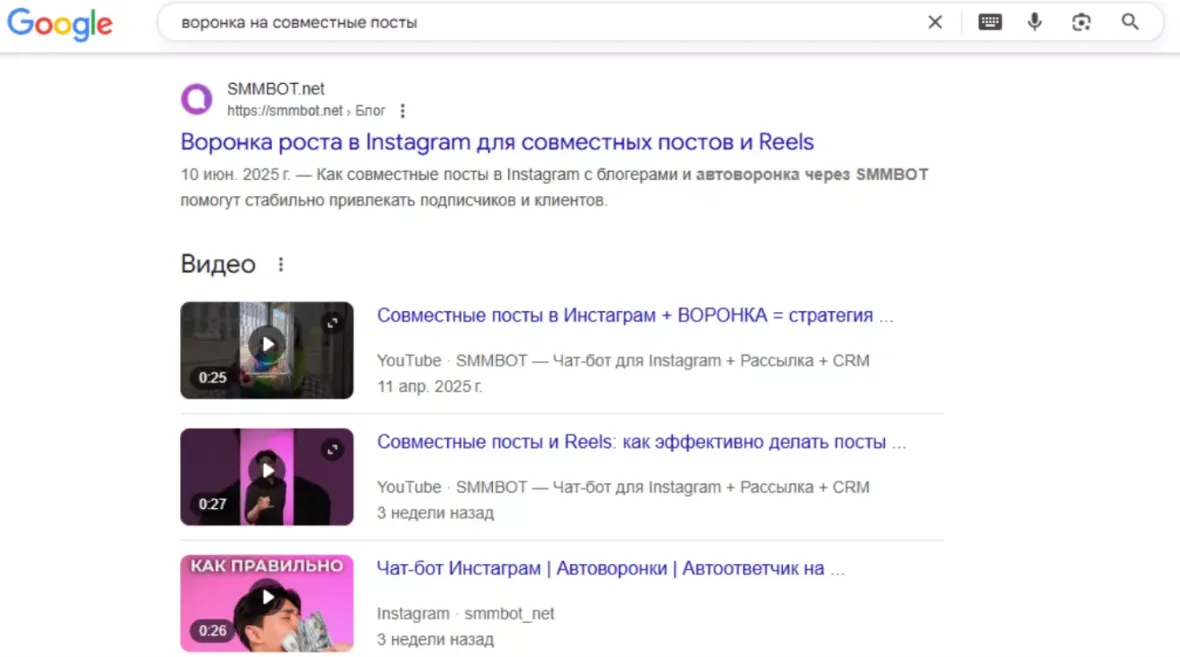Click the 0:27 duration badge
Image resolution: width=1180 pixels, height=657 pixels.
point(212,503)
